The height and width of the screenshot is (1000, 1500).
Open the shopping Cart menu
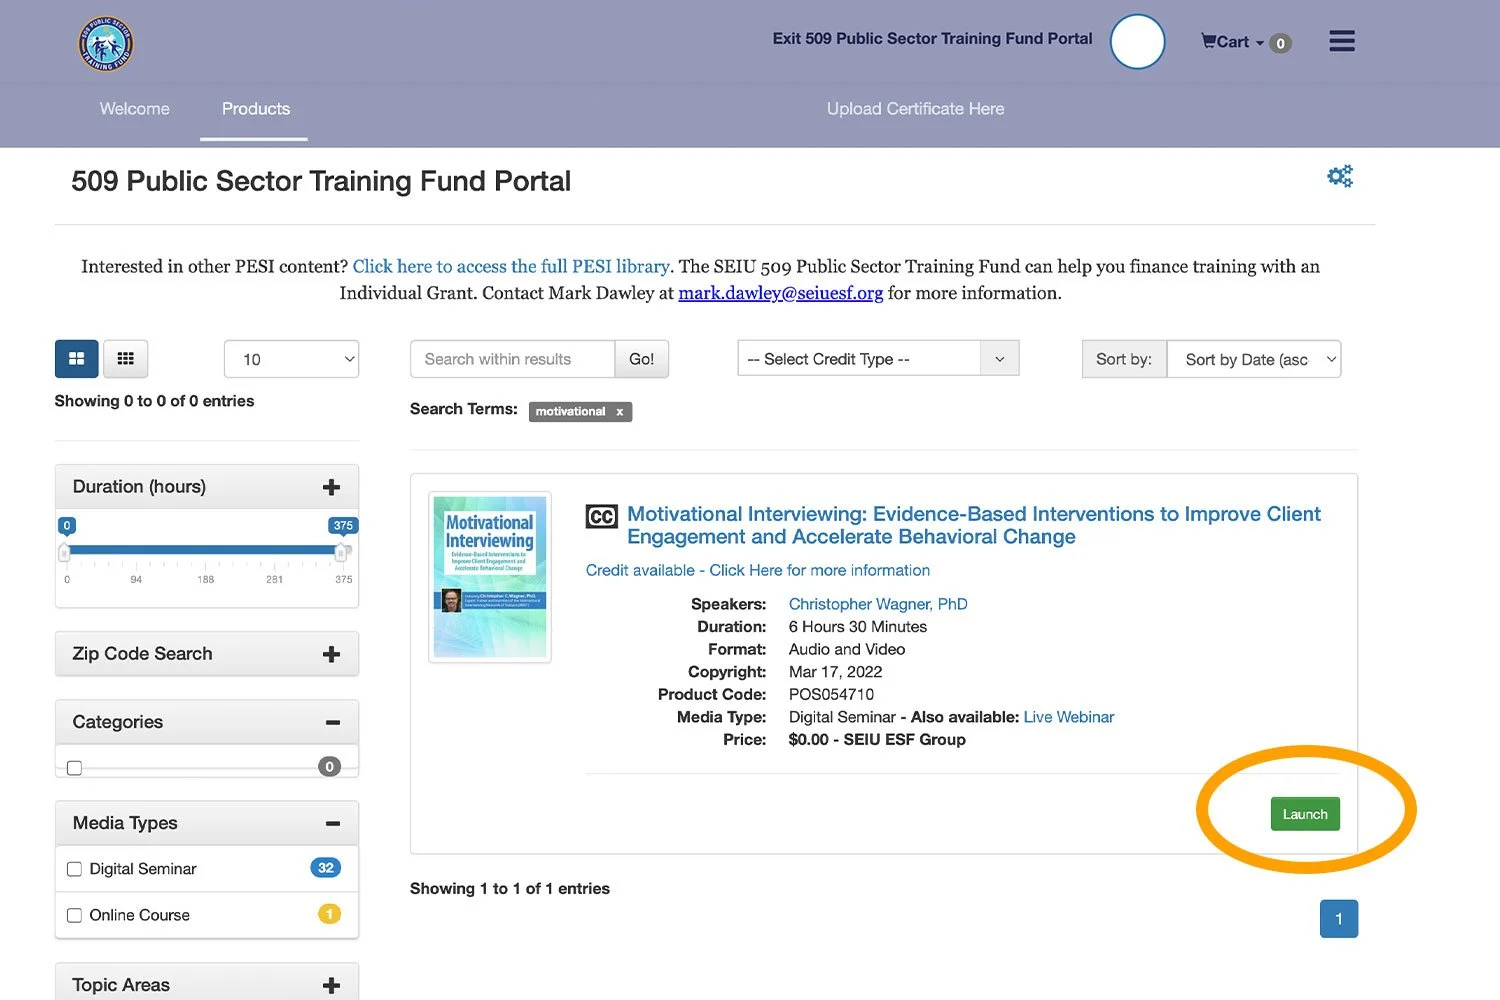pos(1243,41)
